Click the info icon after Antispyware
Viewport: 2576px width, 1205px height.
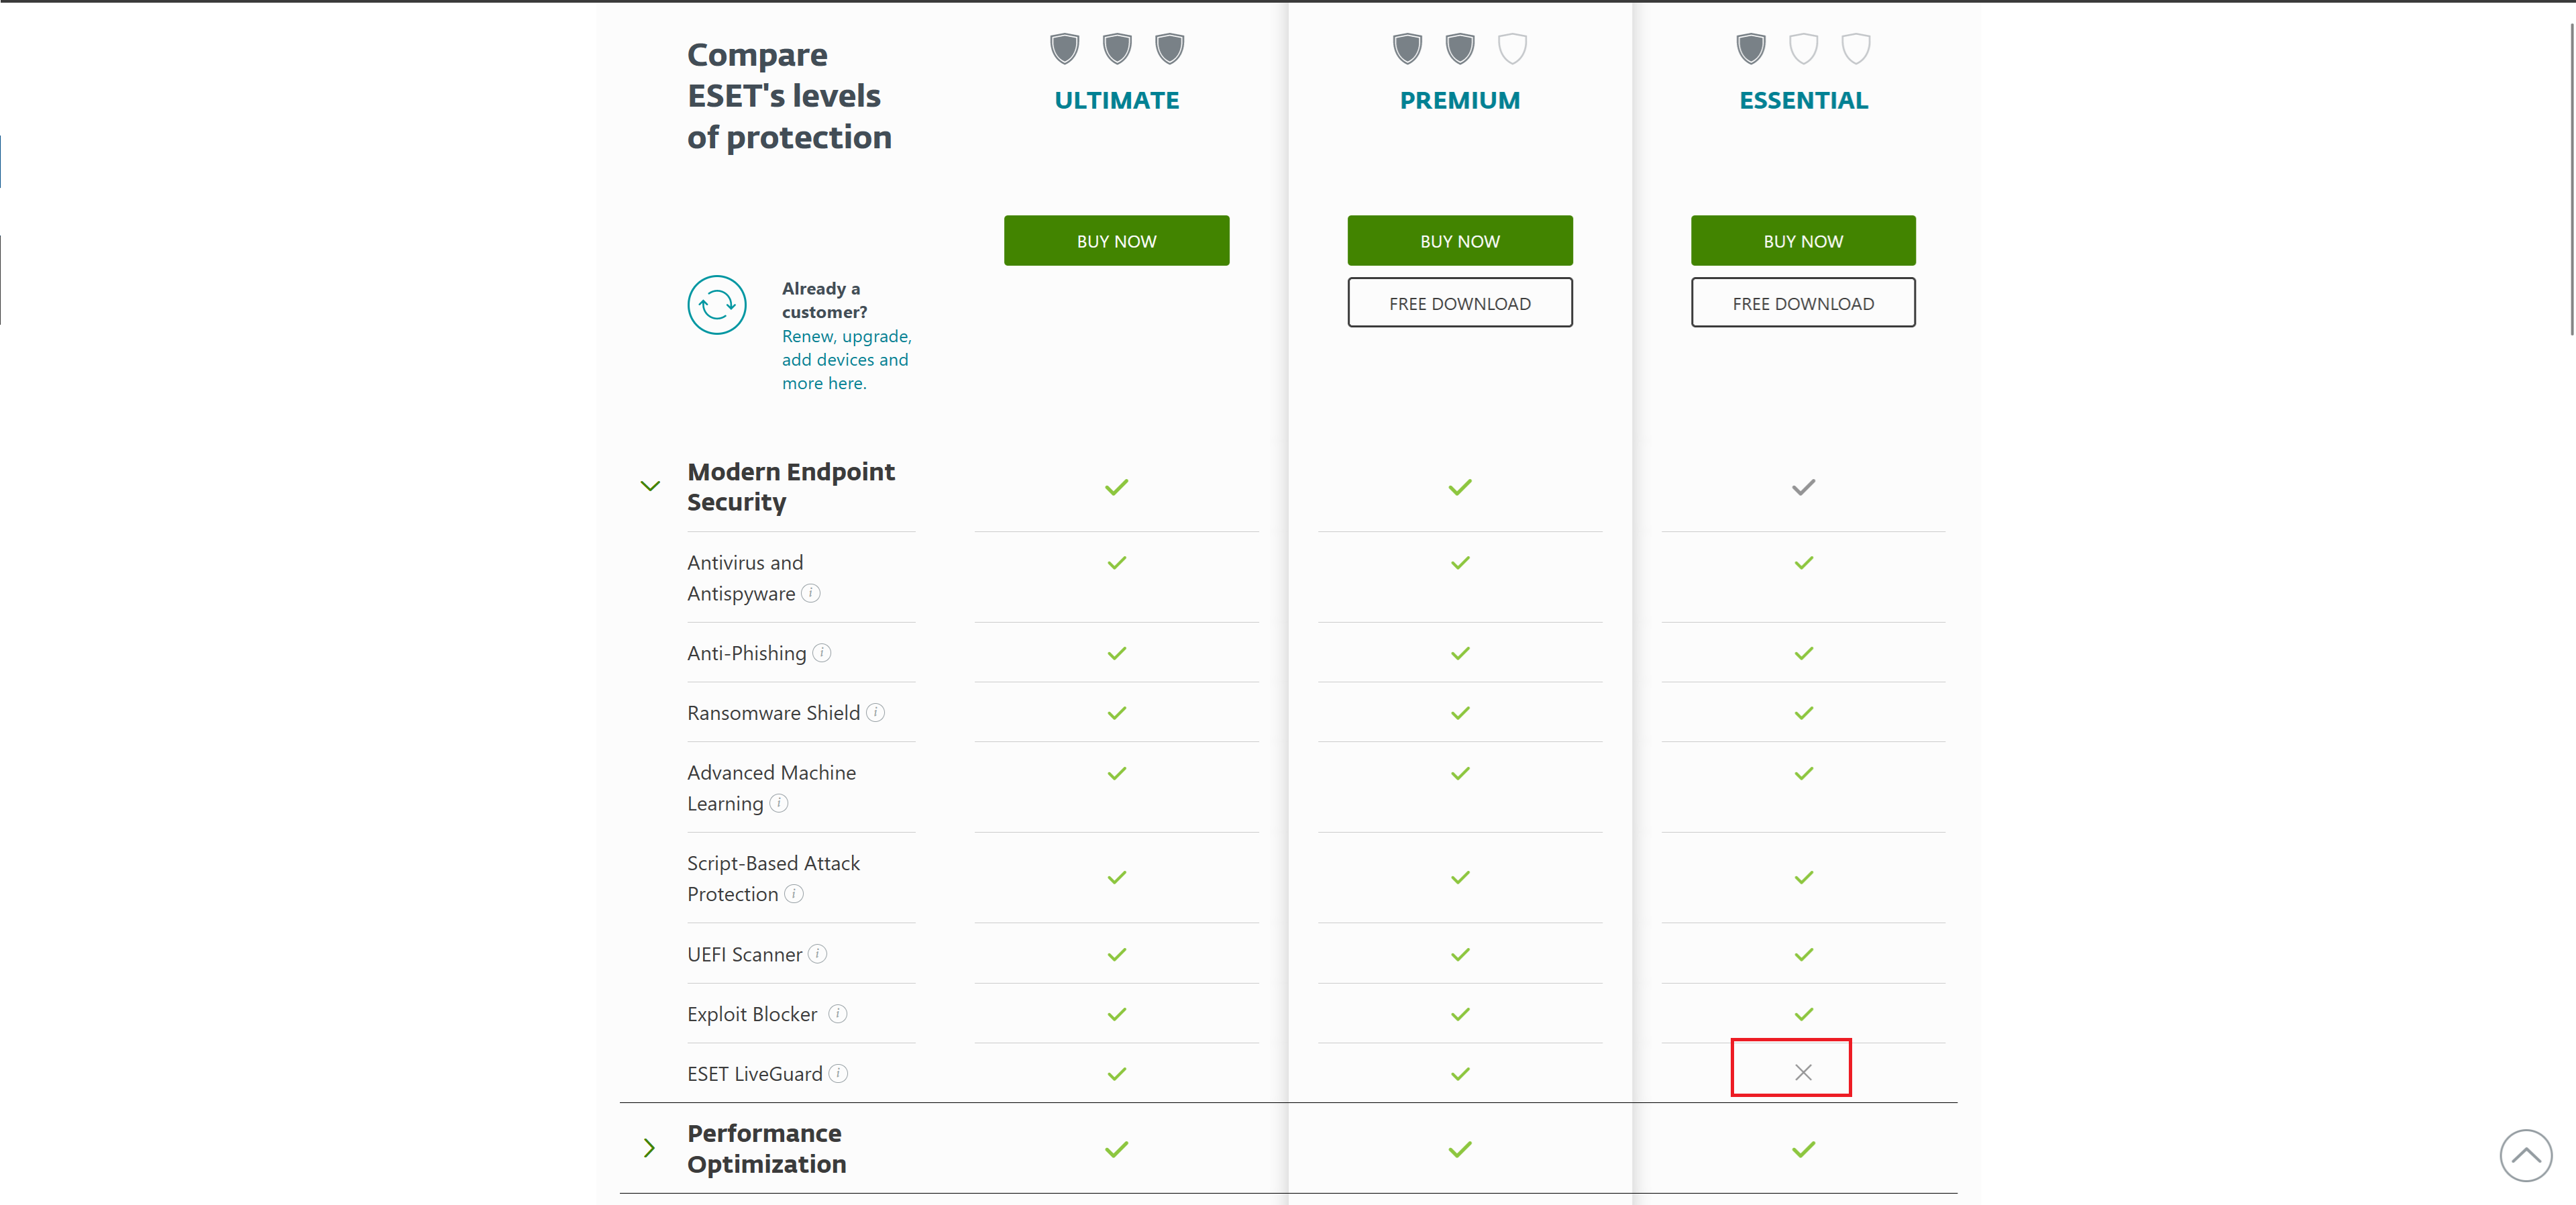(811, 593)
